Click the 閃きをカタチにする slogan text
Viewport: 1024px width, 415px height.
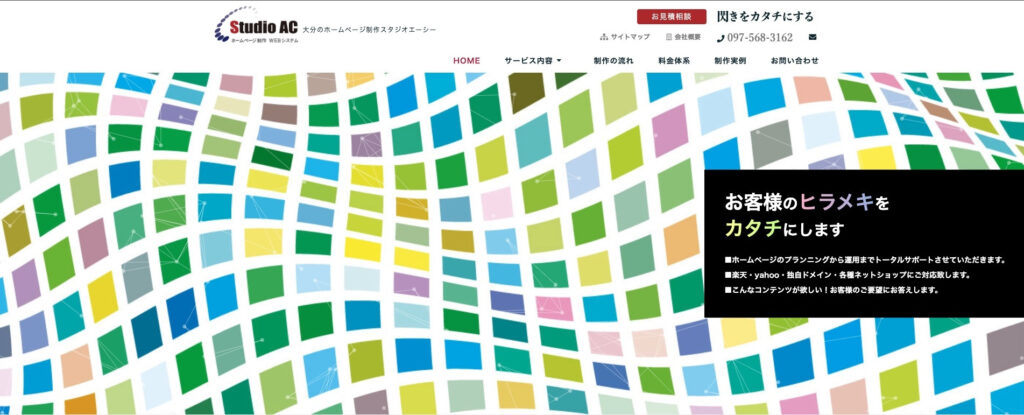(765, 16)
